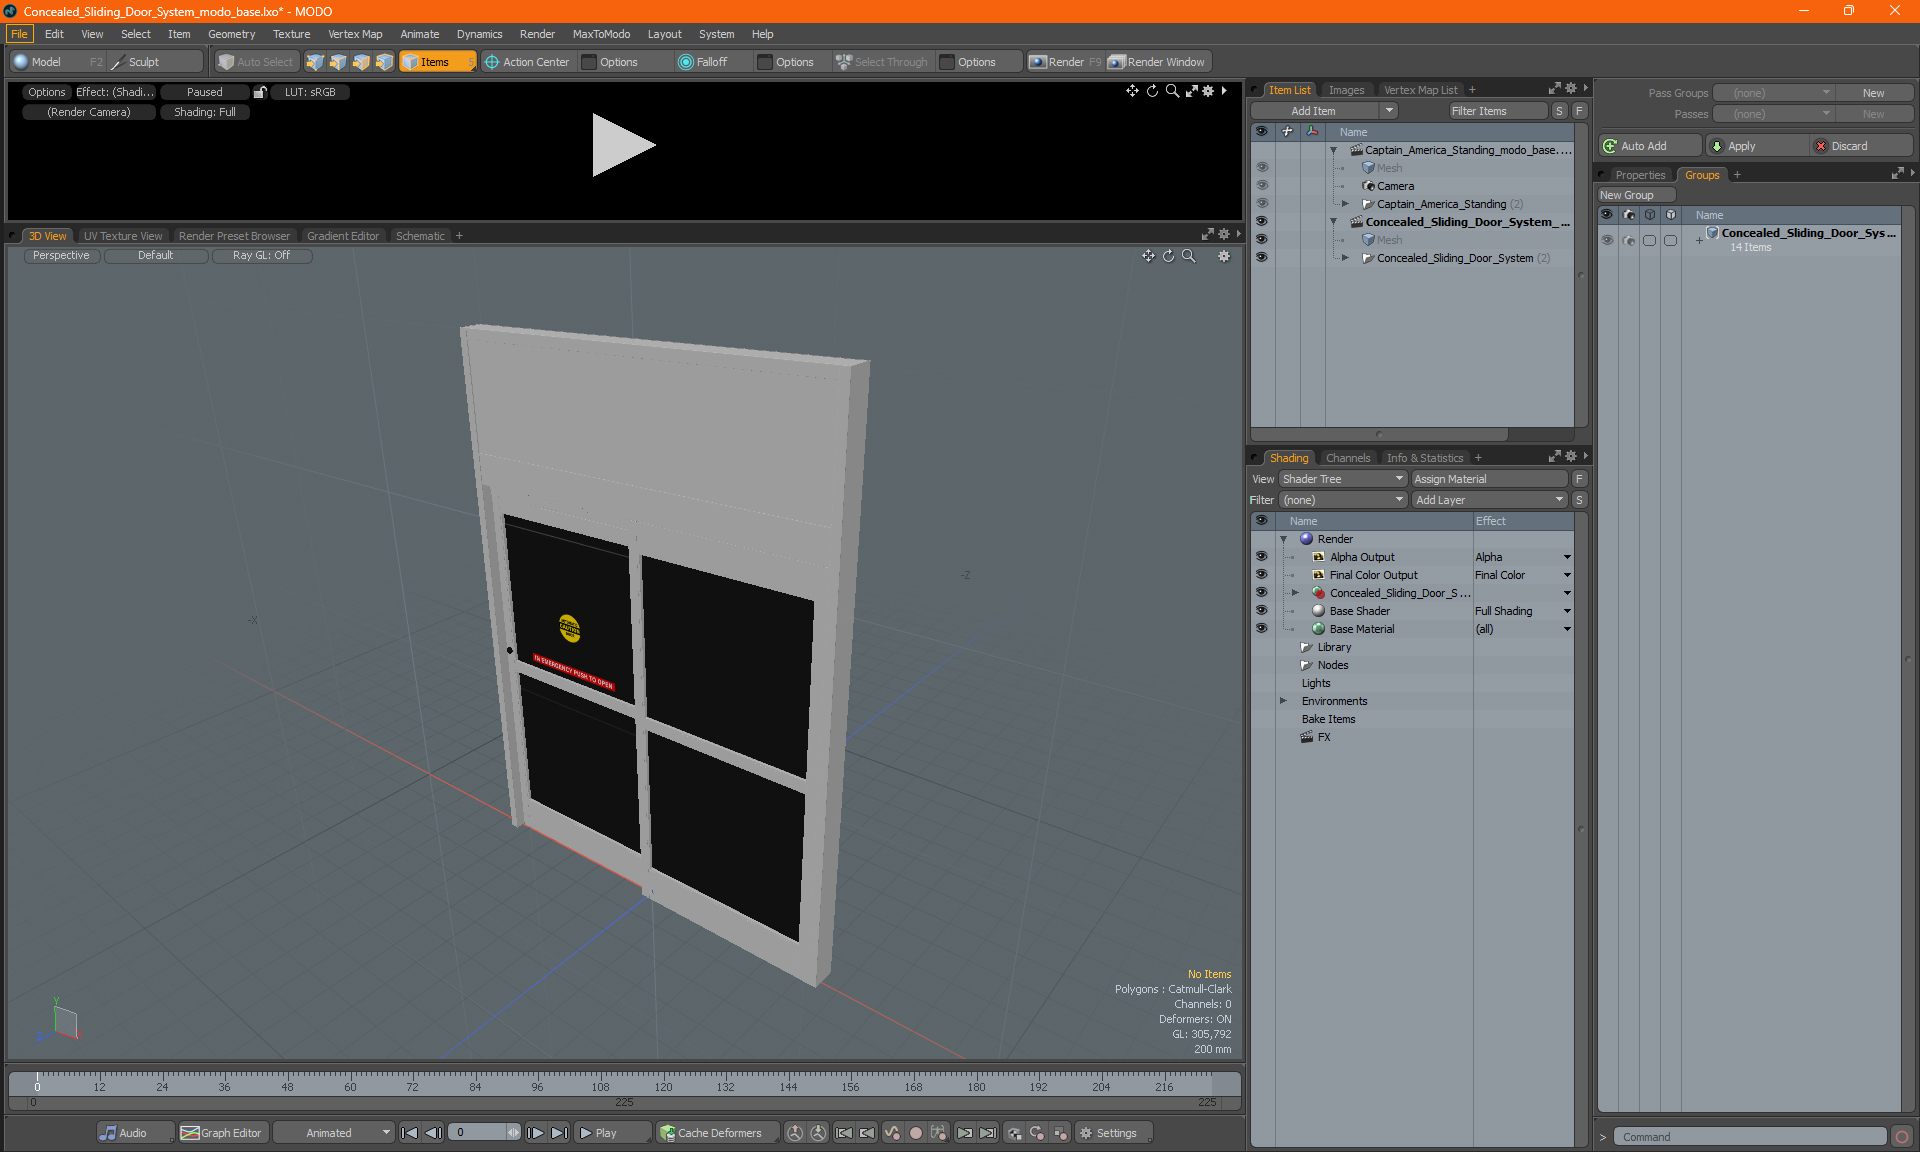Hide Final Color Output layer
Viewport: 1920px width, 1152px height.
(x=1261, y=575)
